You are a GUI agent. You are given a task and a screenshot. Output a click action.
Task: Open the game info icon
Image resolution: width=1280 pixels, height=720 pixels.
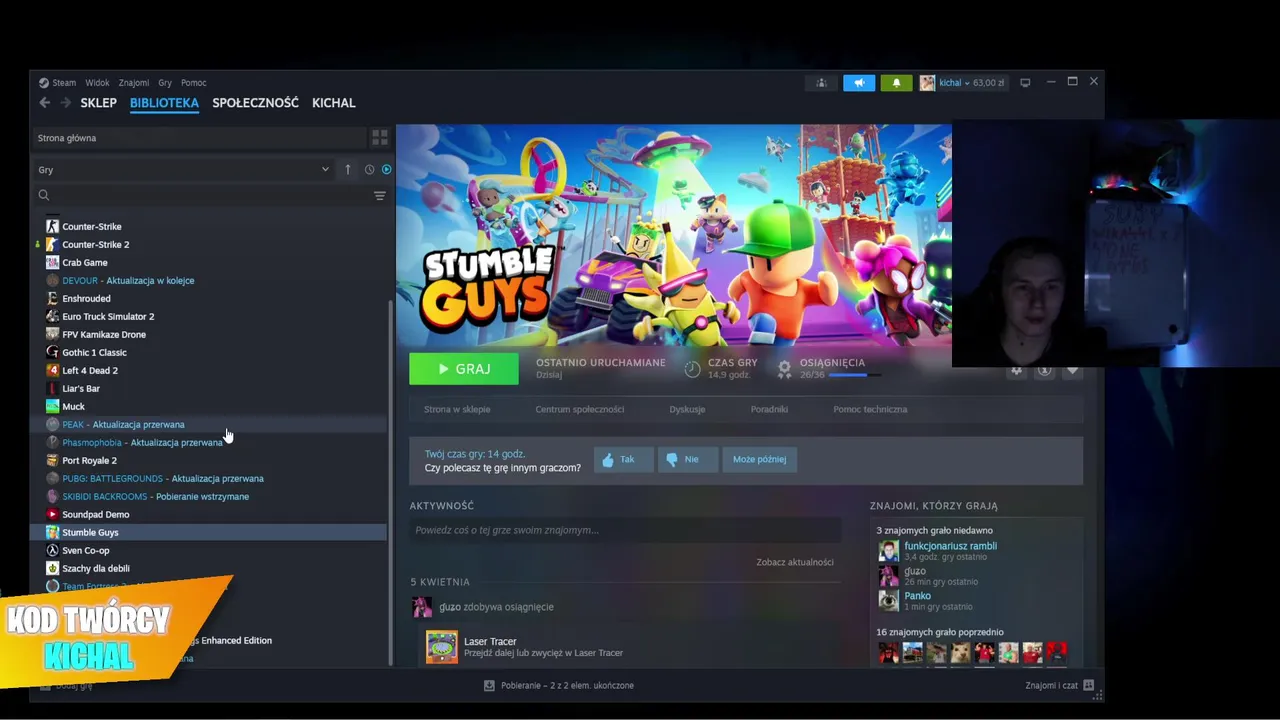(1044, 370)
